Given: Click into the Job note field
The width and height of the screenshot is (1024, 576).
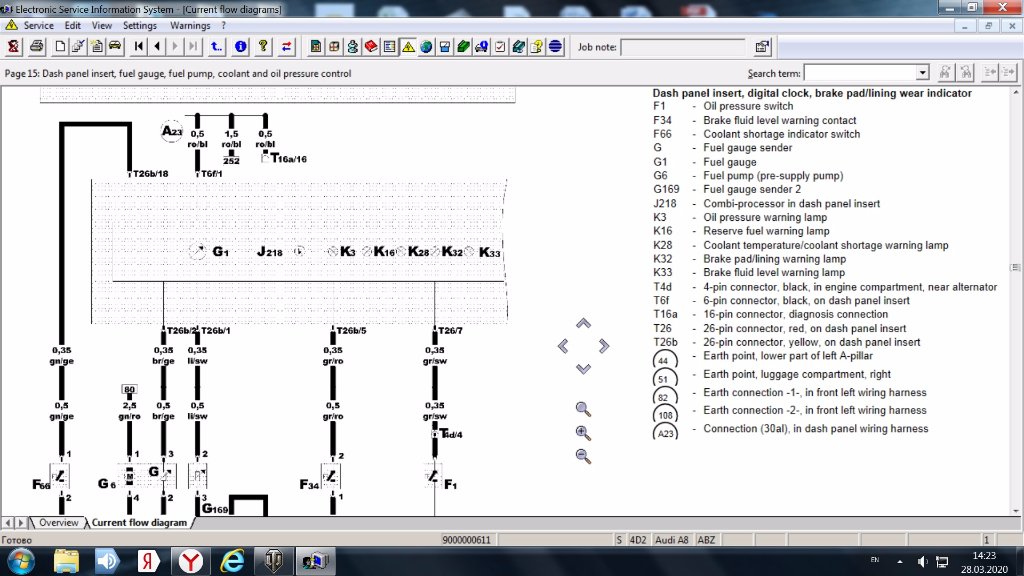Looking at the screenshot, I should pyautogui.click(x=682, y=47).
